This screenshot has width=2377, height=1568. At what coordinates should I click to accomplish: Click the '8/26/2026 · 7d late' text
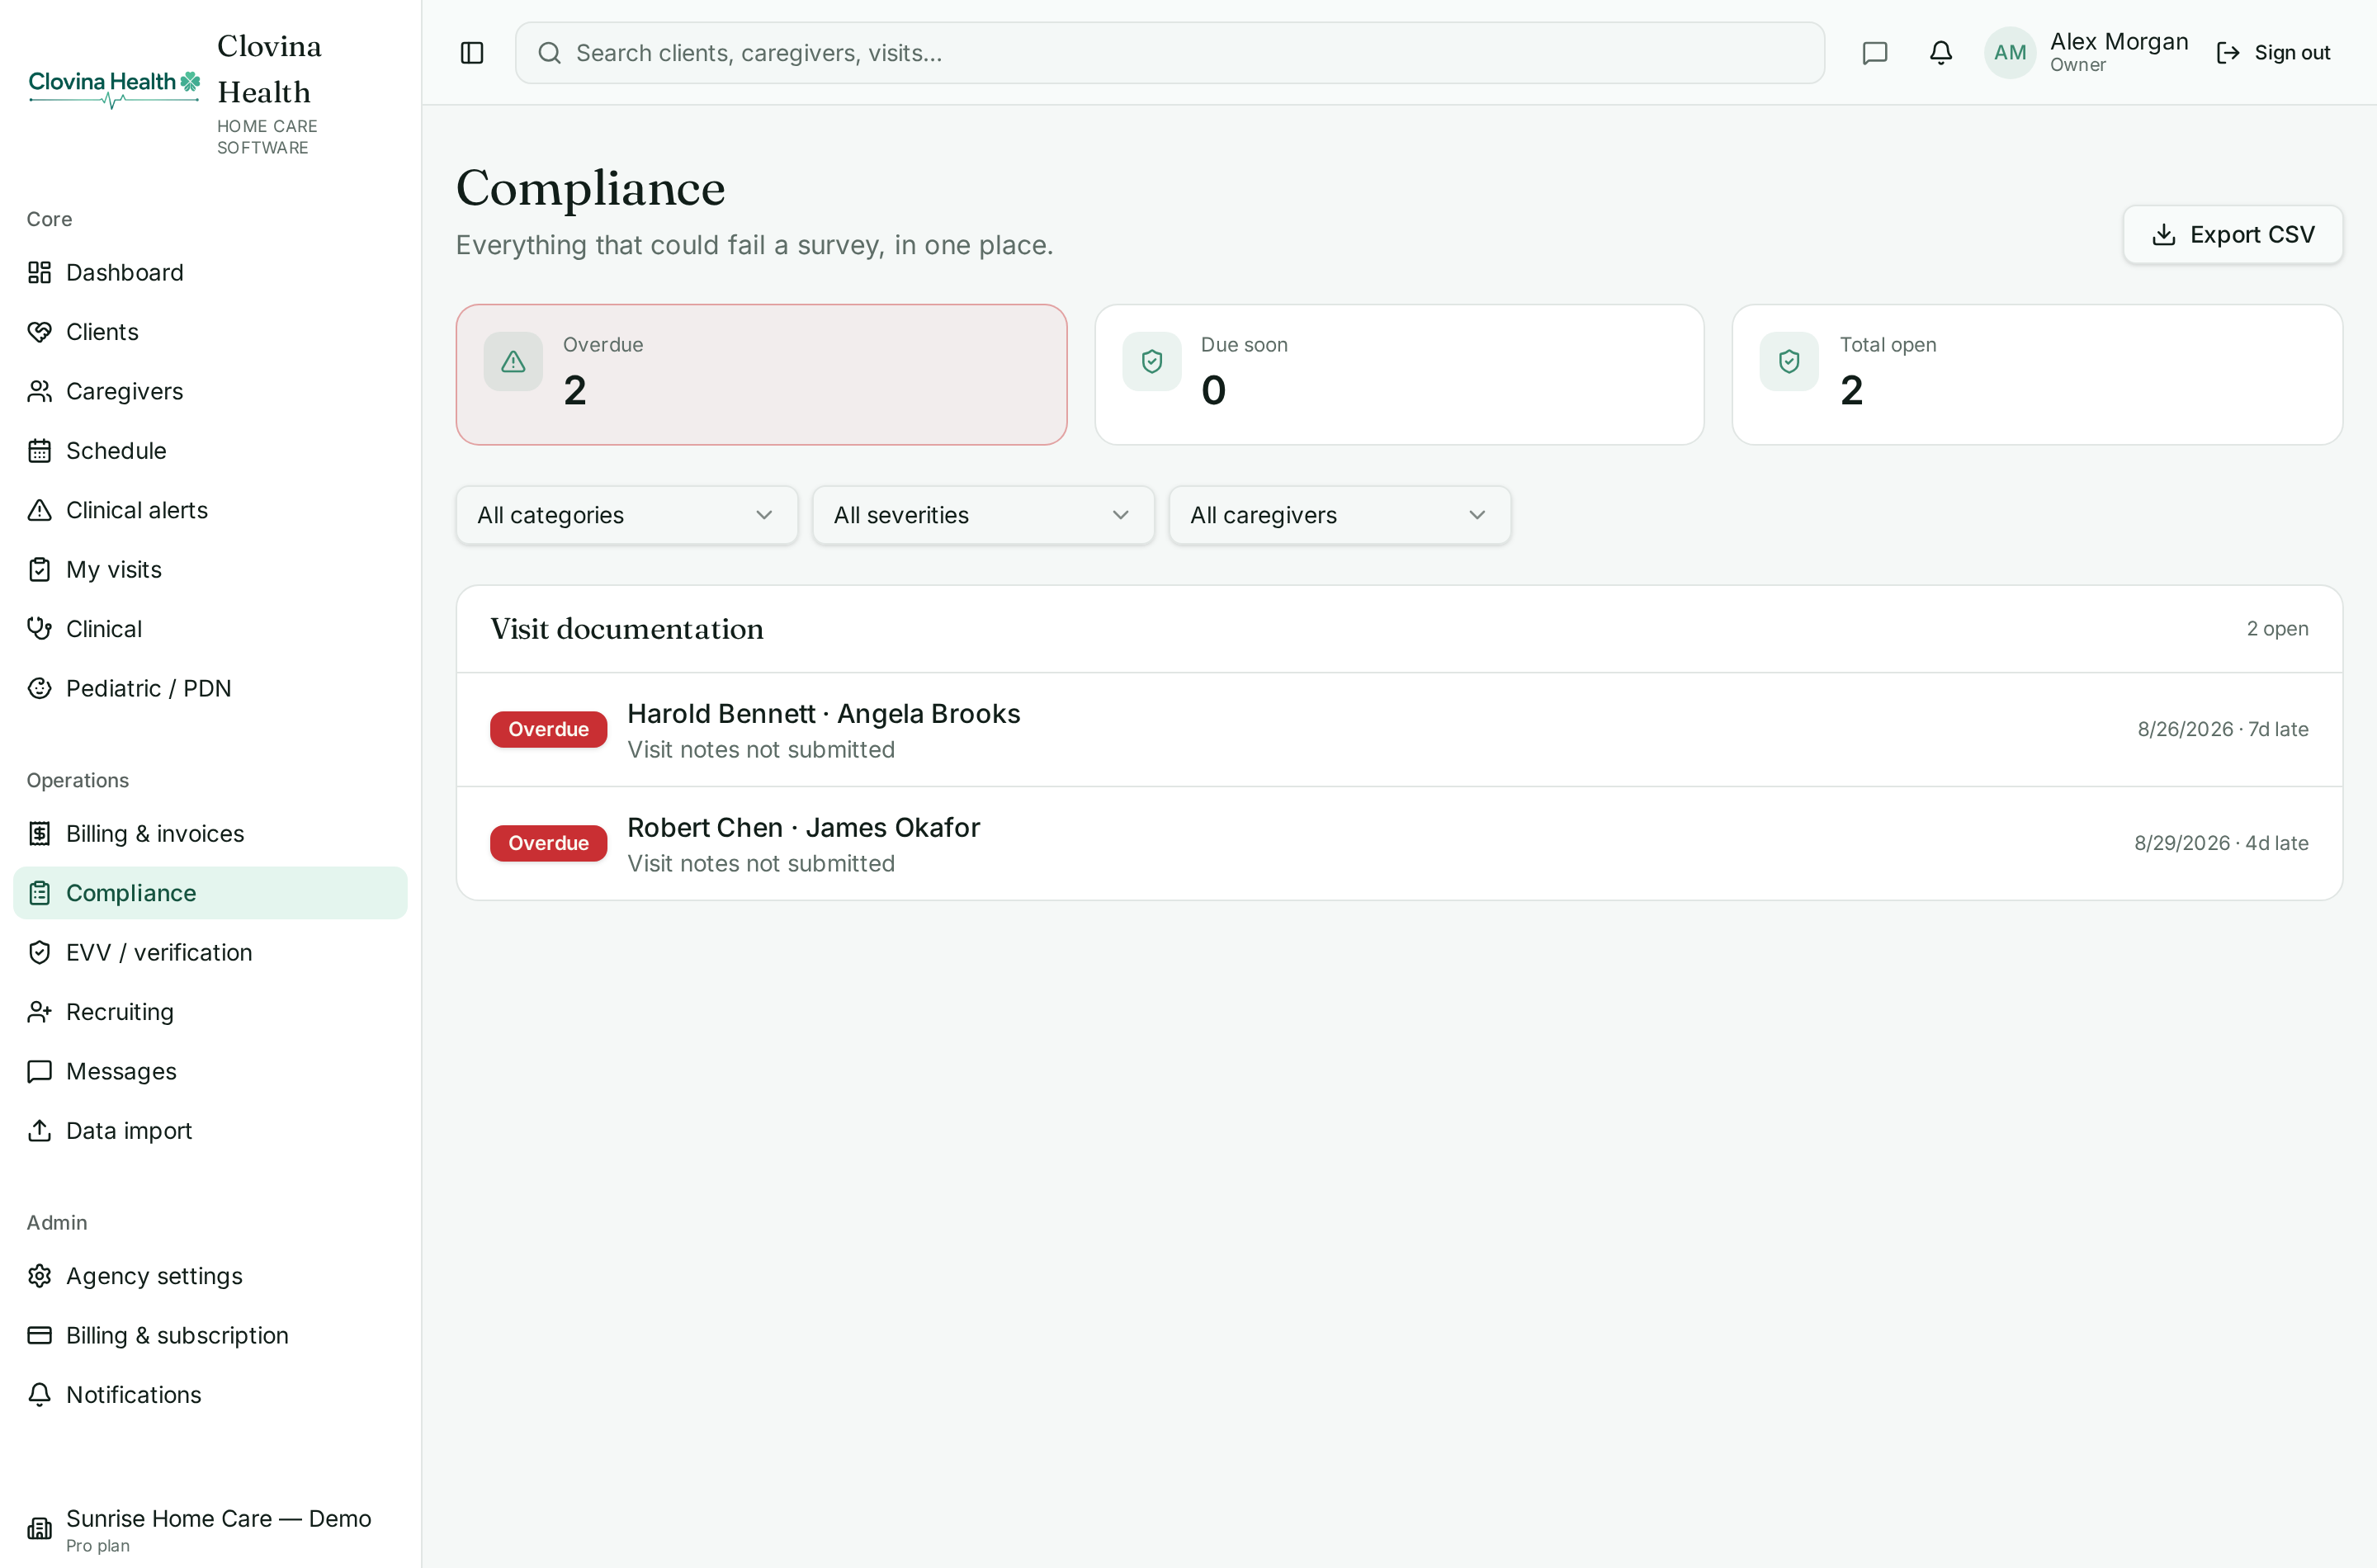[2223, 730]
